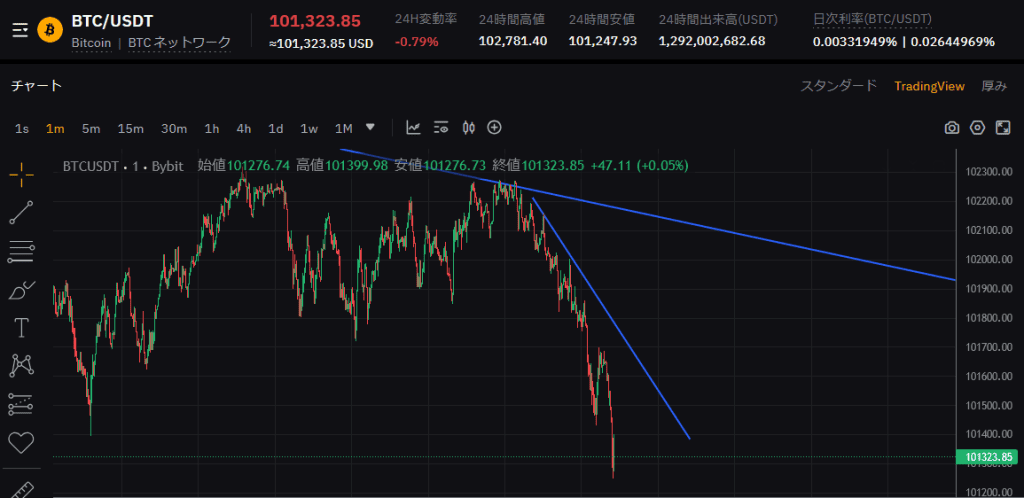Viewport: 1024px width, 498px height.
Task: Open the Fibonacci retracement tool
Action: coord(21,251)
